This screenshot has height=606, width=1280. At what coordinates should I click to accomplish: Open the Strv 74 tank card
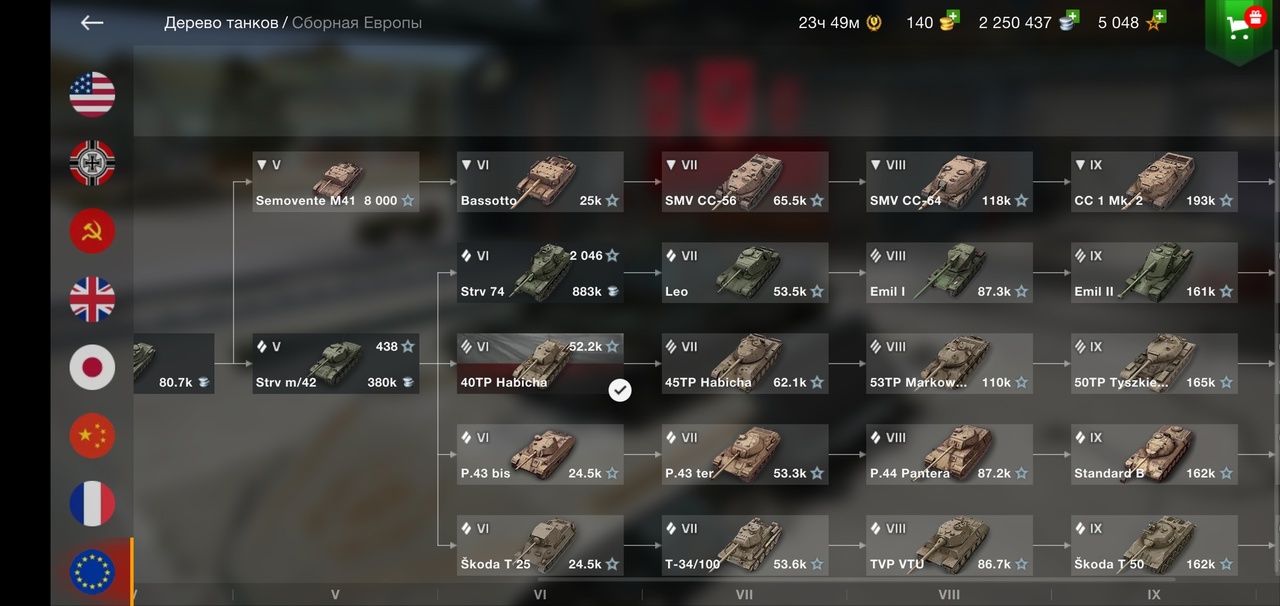(540, 273)
